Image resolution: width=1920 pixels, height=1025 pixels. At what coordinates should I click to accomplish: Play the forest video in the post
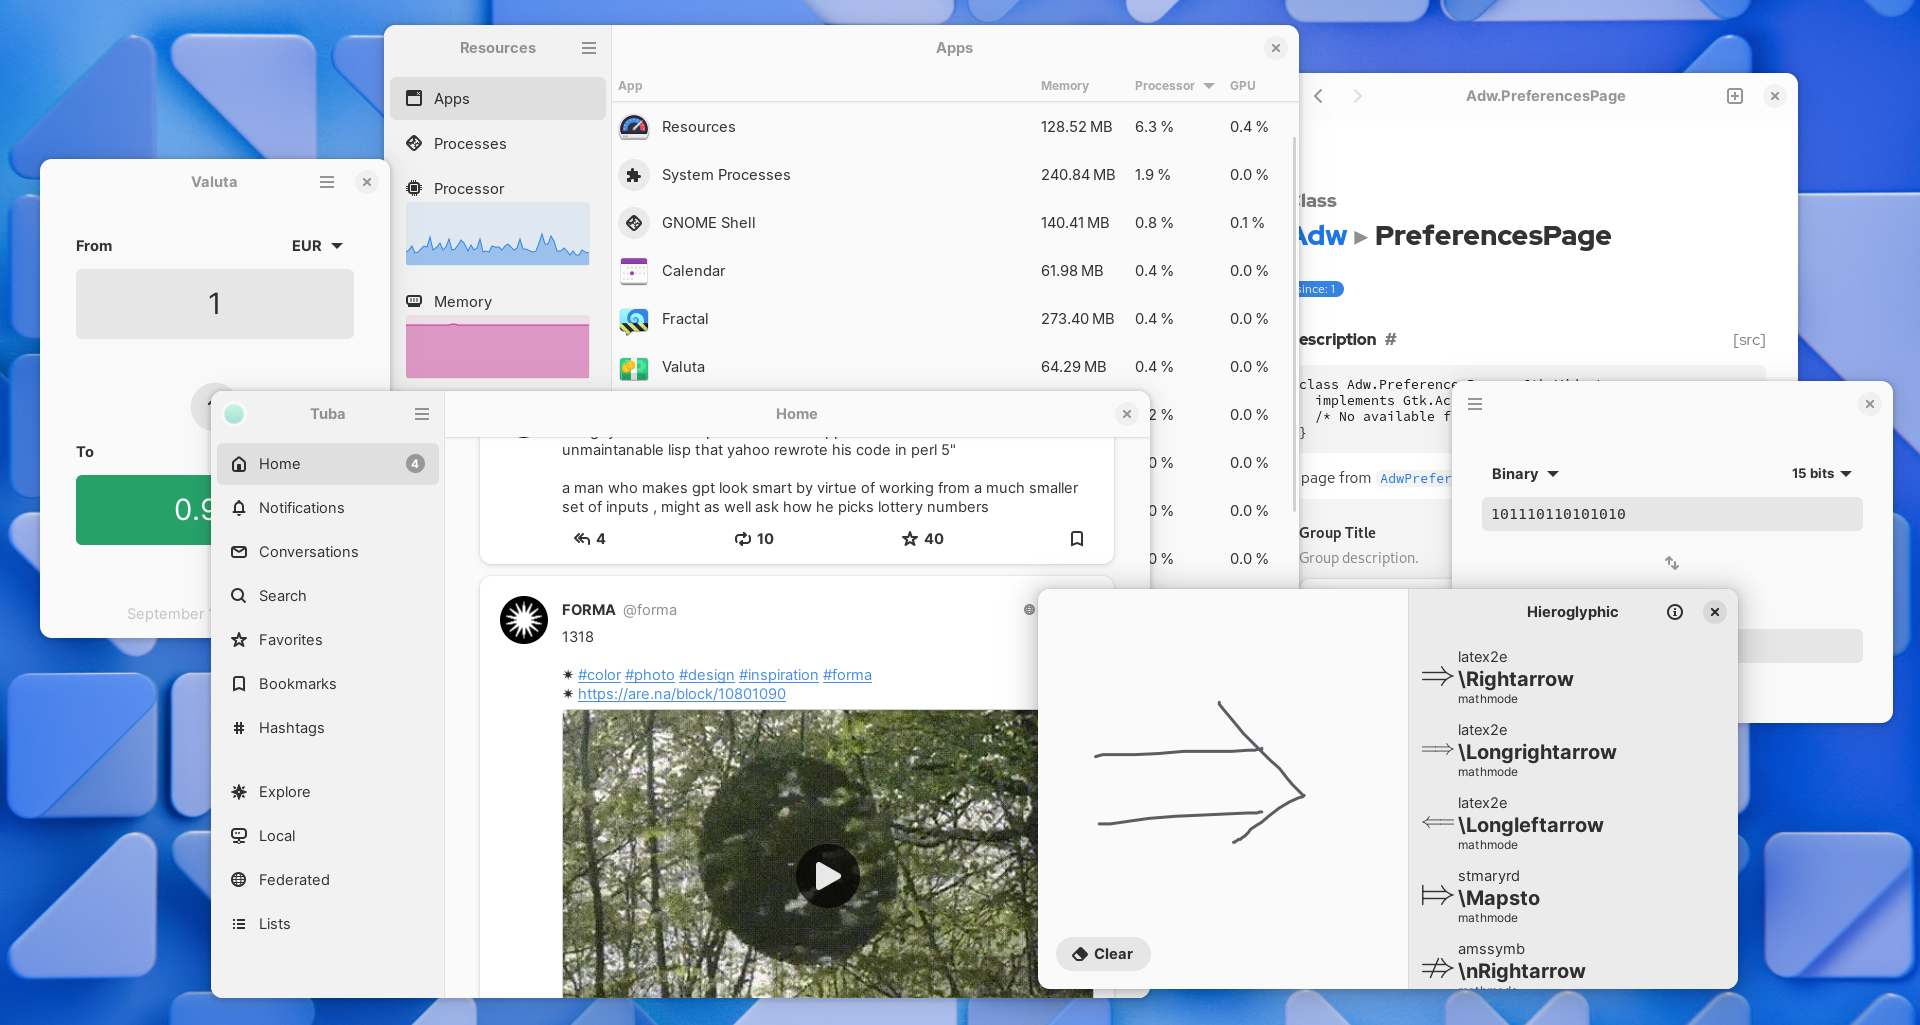click(x=827, y=876)
